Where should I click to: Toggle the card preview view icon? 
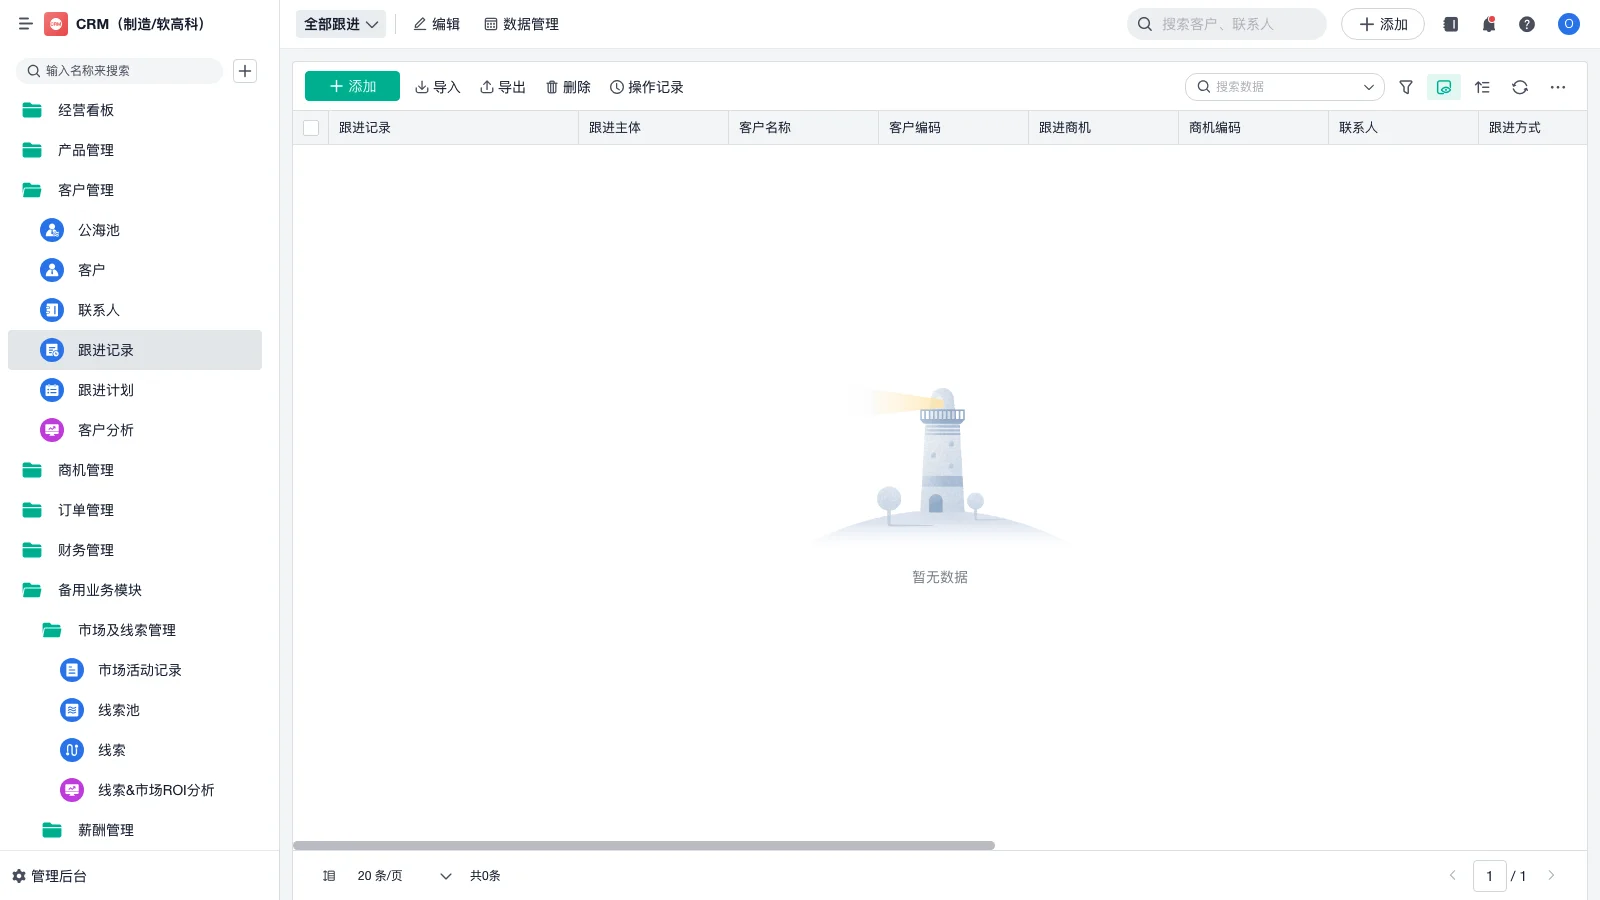coord(1443,87)
